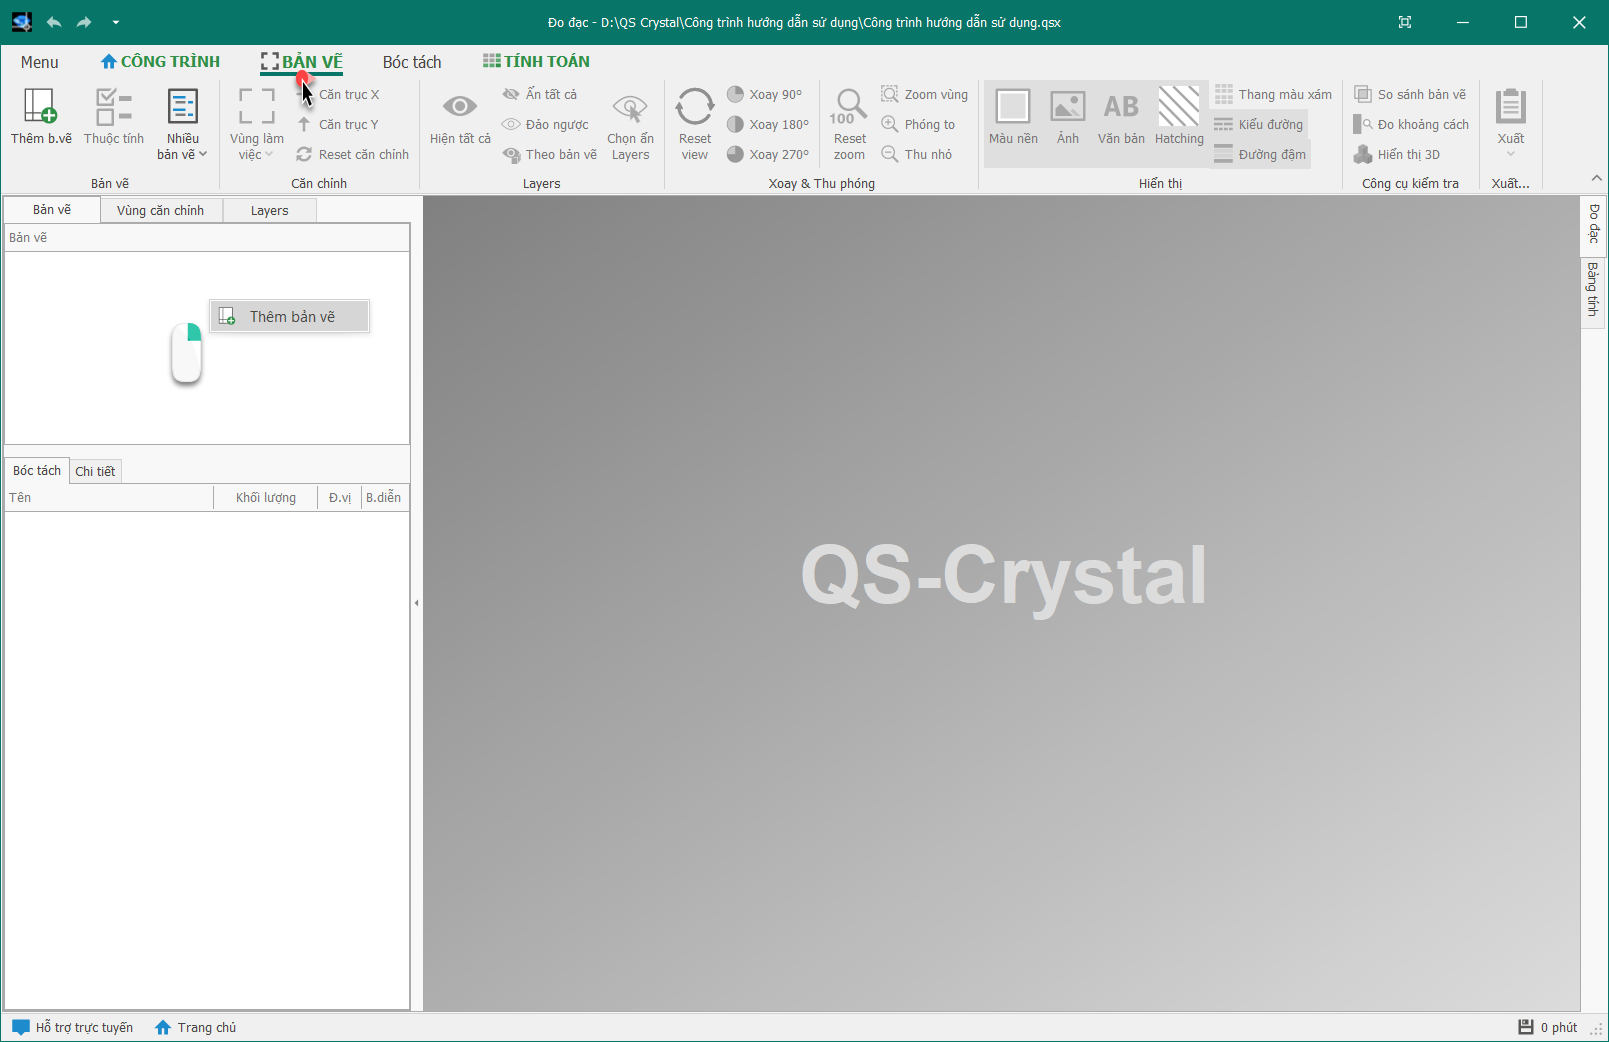Screen dimensions: 1609x1042
Task: Toggle Theo bản vẽ layers
Action: coord(550,154)
